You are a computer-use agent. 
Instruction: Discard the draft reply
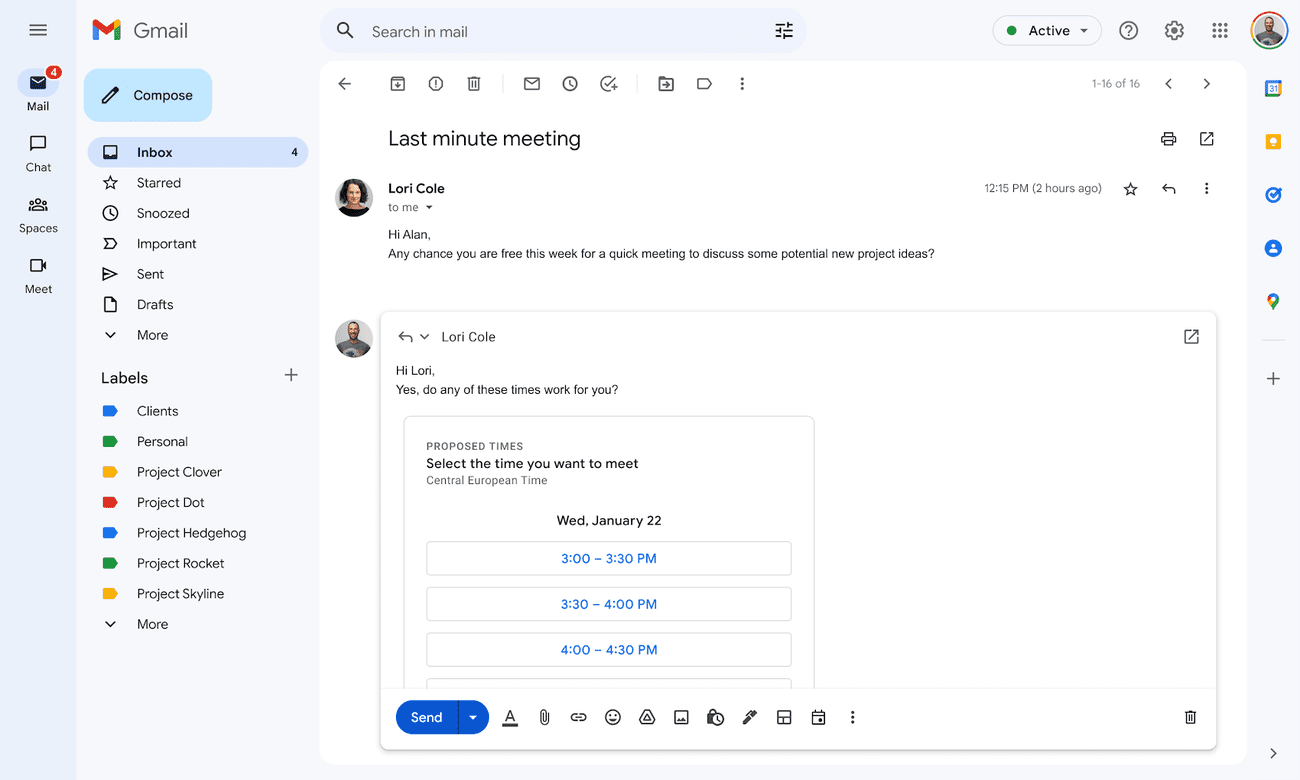(1189, 717)
